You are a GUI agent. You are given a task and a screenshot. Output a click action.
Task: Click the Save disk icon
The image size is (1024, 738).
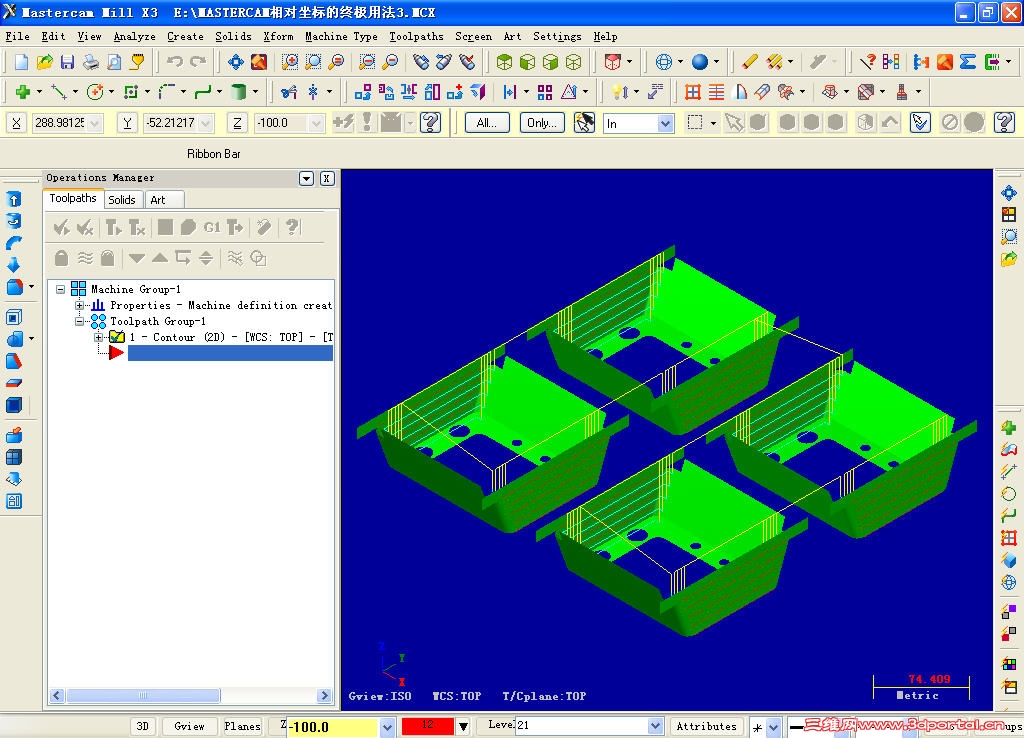click(x=67, y=62)
